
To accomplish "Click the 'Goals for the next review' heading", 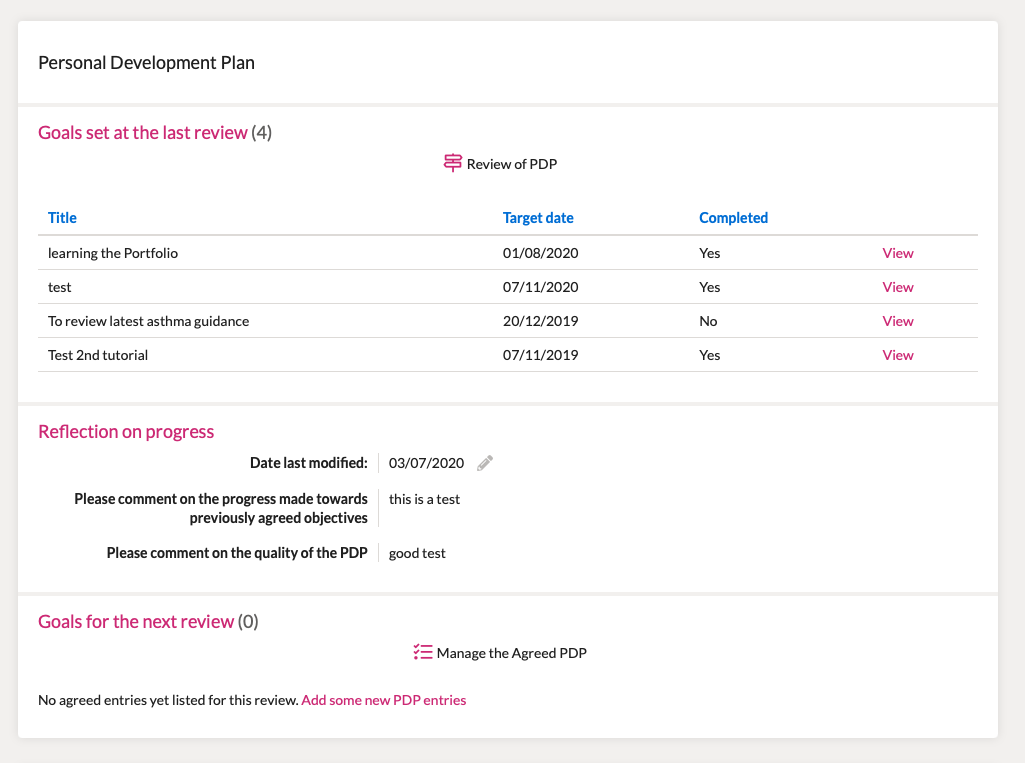I will click(x=136, y=621).
